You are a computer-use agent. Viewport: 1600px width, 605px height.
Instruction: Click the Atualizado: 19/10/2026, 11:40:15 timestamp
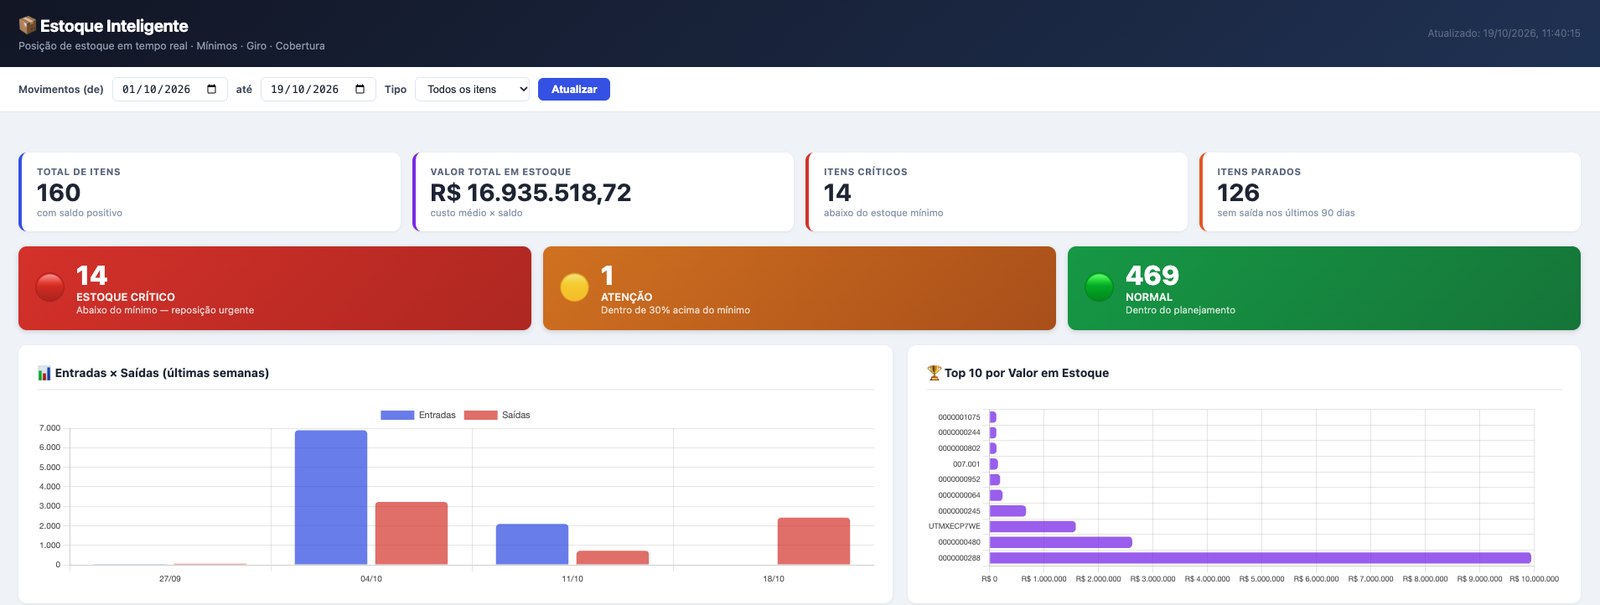pos(1504,33)
